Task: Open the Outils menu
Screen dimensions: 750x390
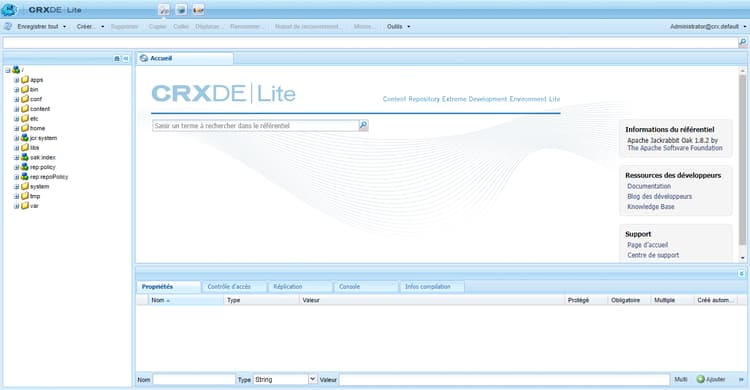Action: click(x=398, y=26)
